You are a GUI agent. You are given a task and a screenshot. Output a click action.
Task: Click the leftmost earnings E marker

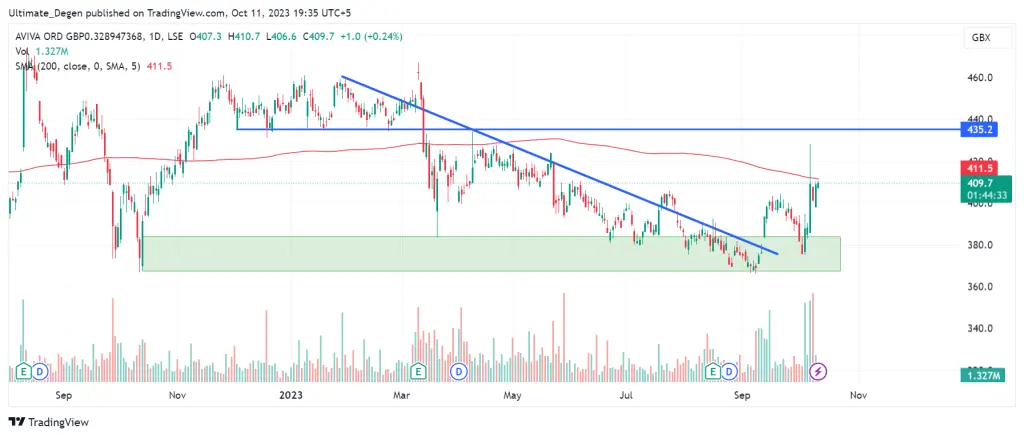[24, 372]
